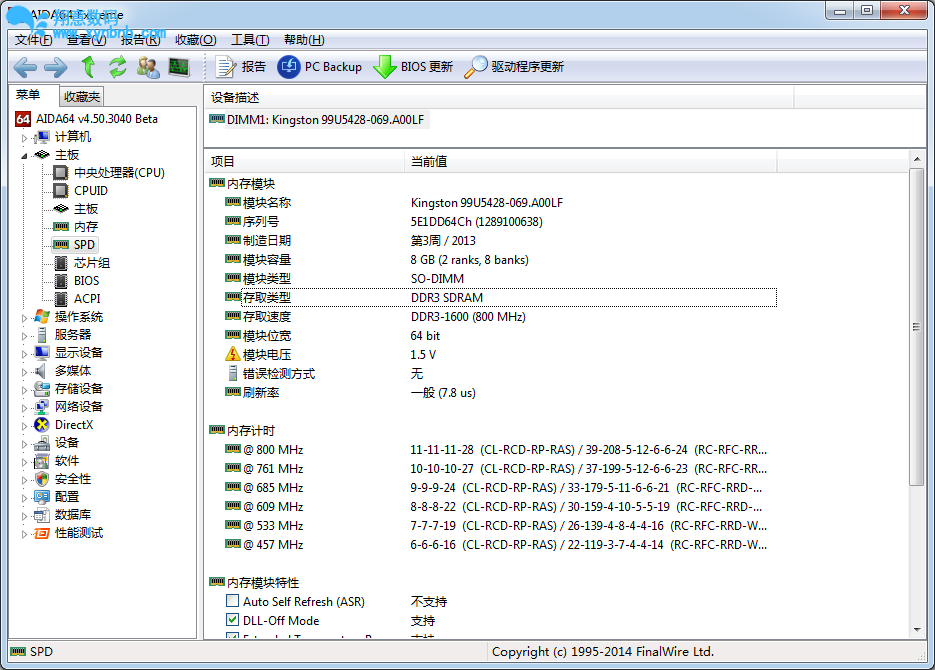The image size is (935, 670).
Task: Select 网络设备 in the tree
Action: [x=69, y=407]
